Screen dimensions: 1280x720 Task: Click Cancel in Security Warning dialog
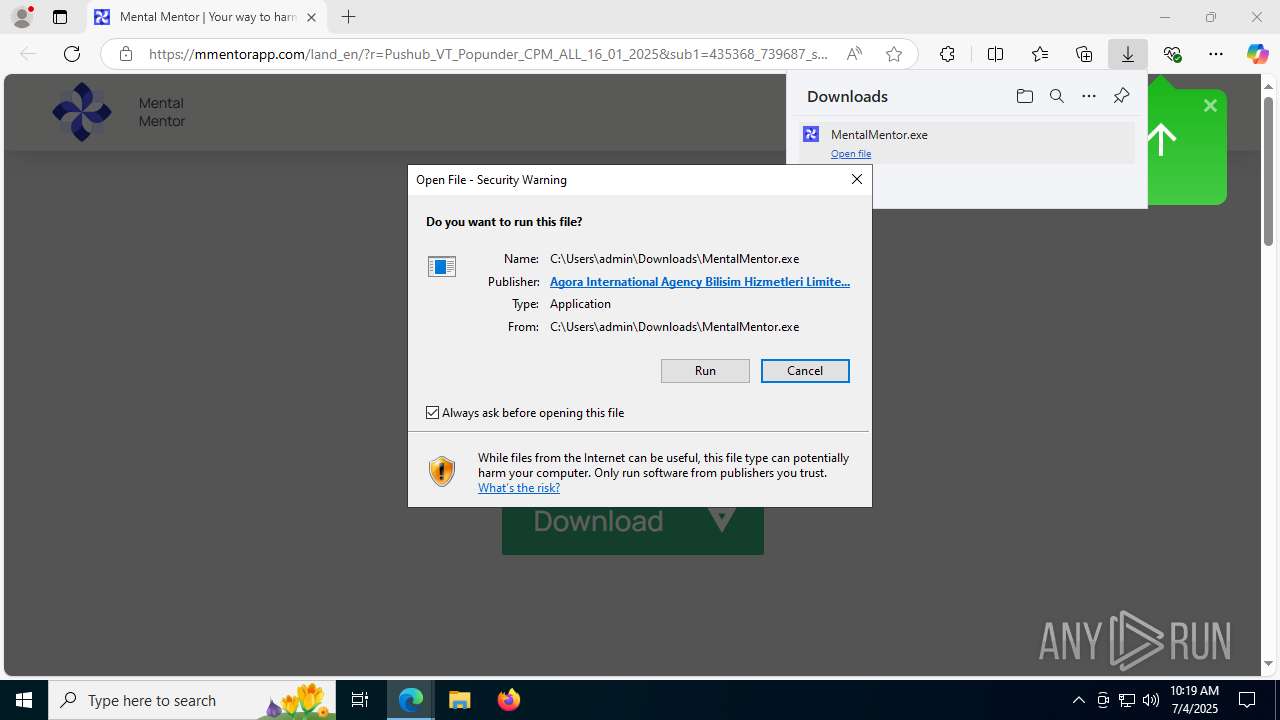(805, 371)
